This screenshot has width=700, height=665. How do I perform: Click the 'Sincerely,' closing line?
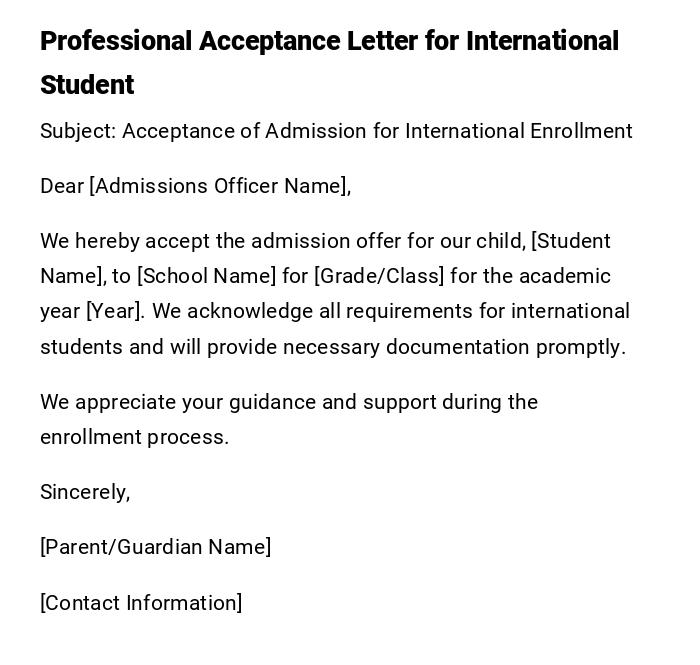point(85,492)
